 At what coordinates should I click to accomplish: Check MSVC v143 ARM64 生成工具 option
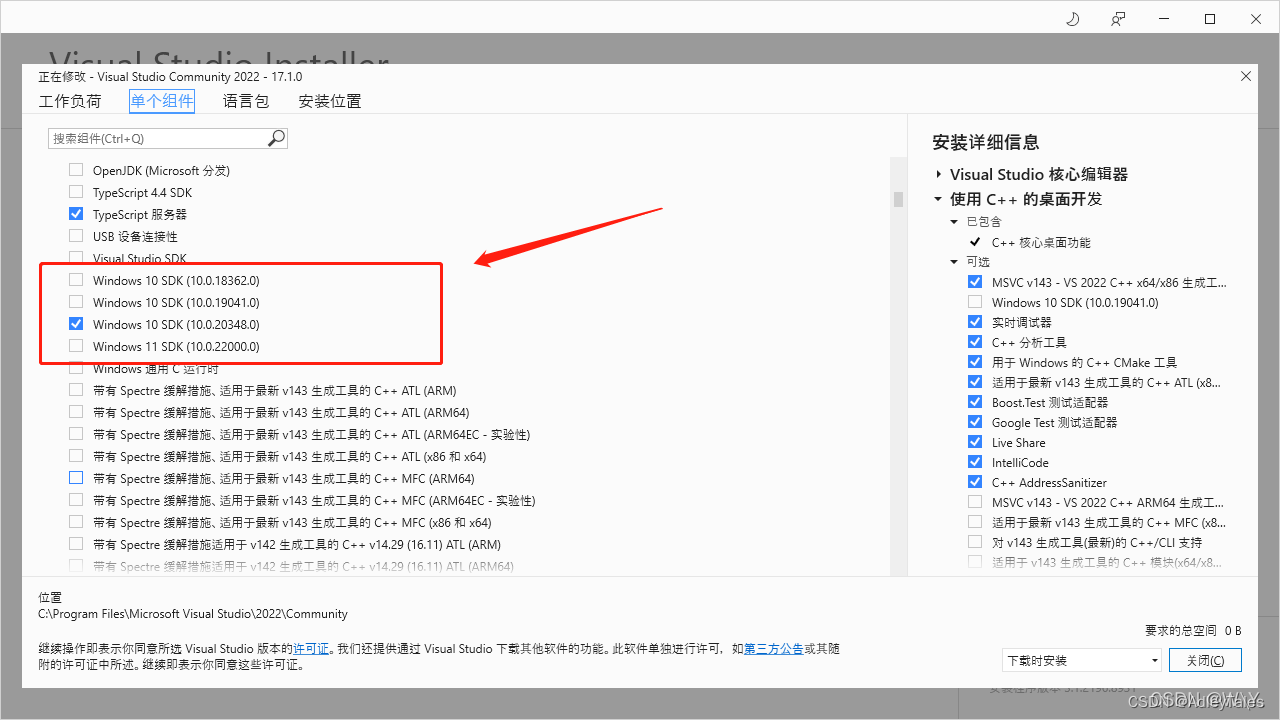[975, 502]
